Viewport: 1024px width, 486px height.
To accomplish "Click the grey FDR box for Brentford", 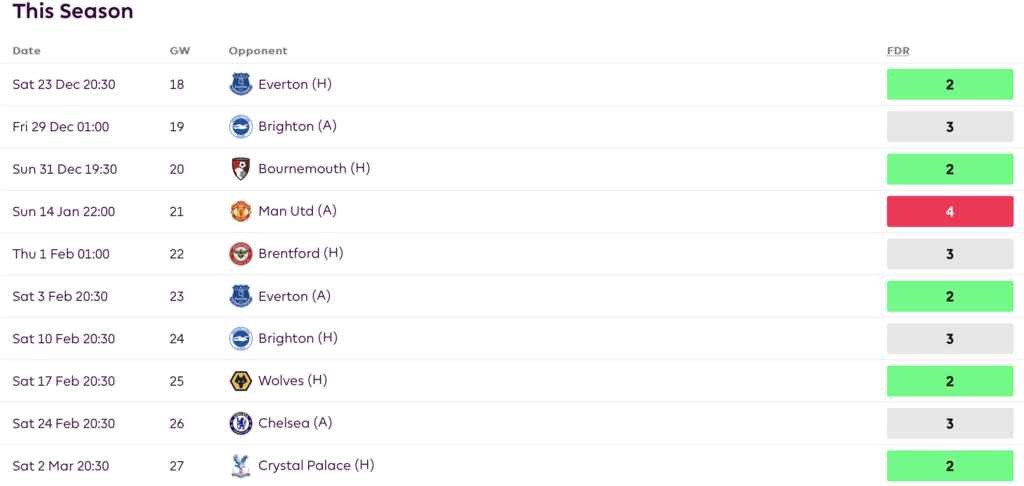I will (949, 254).
